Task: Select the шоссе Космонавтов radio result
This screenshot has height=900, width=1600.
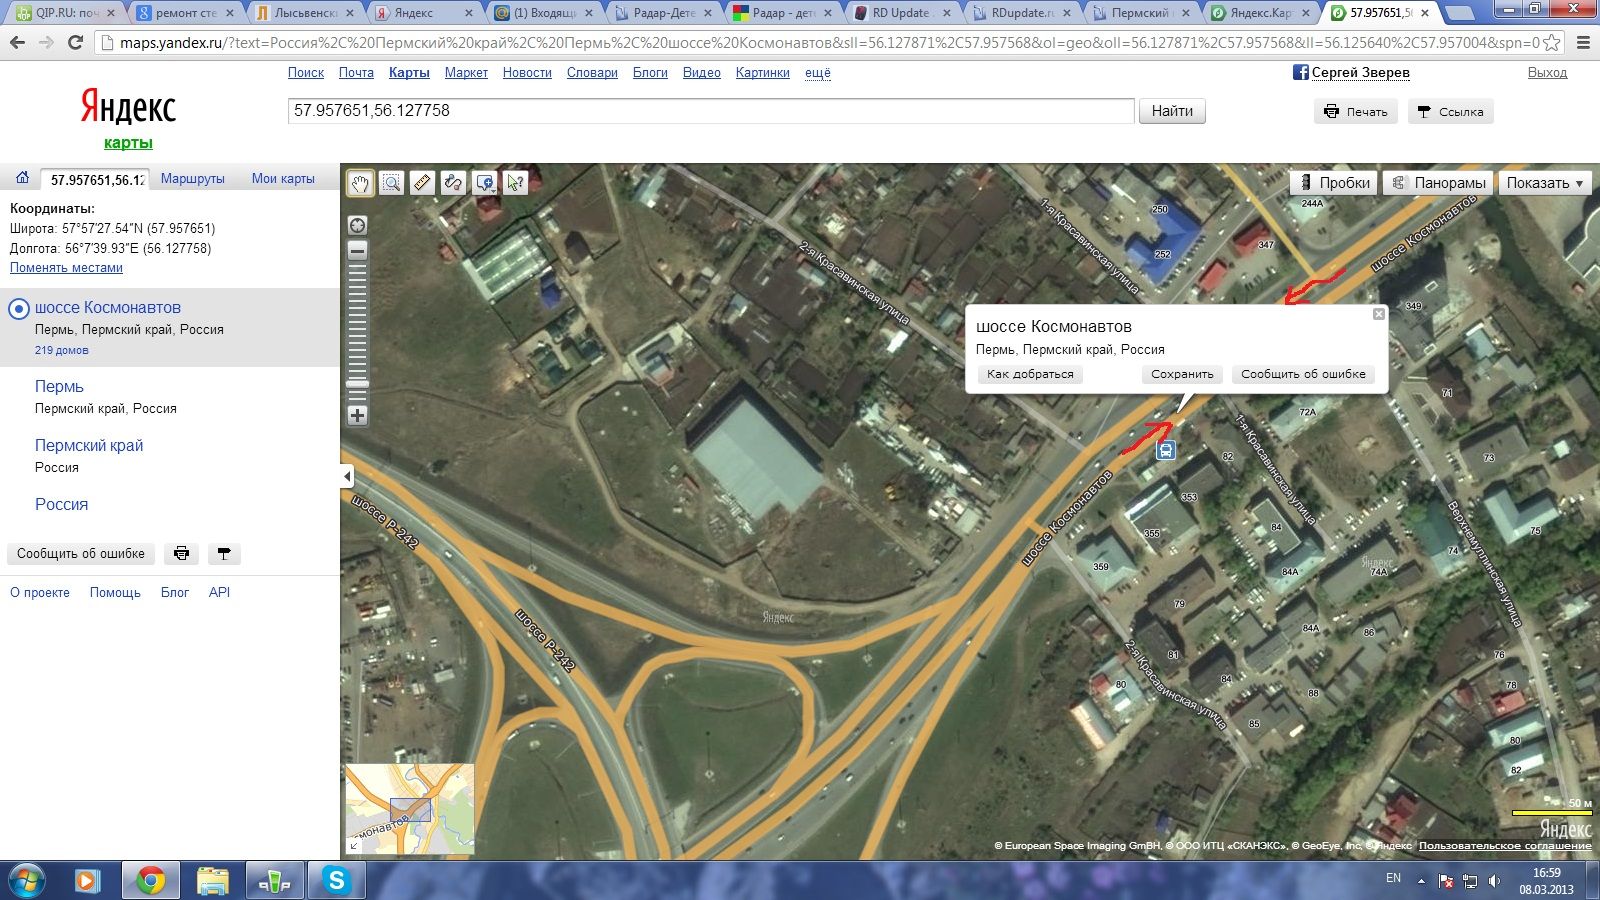Action: coord(19,309)
